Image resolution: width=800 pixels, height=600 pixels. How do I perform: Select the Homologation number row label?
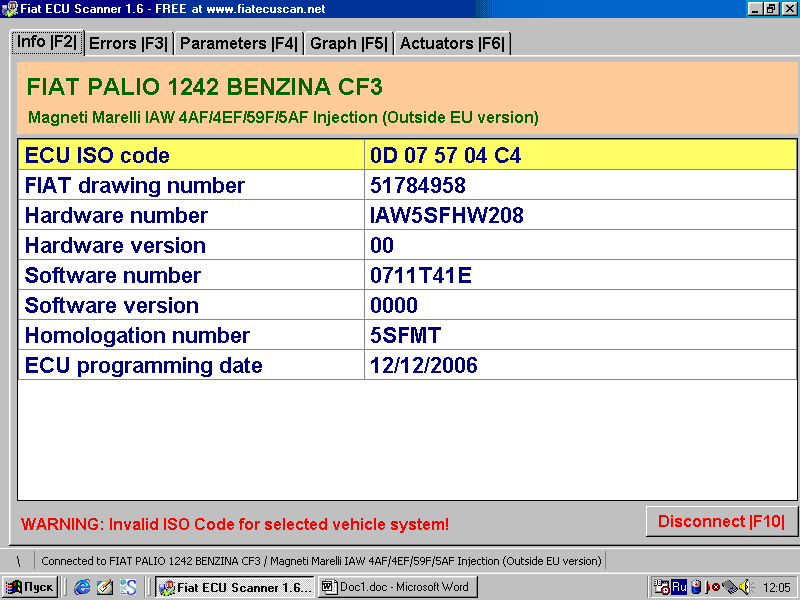(x=137, y=335)
